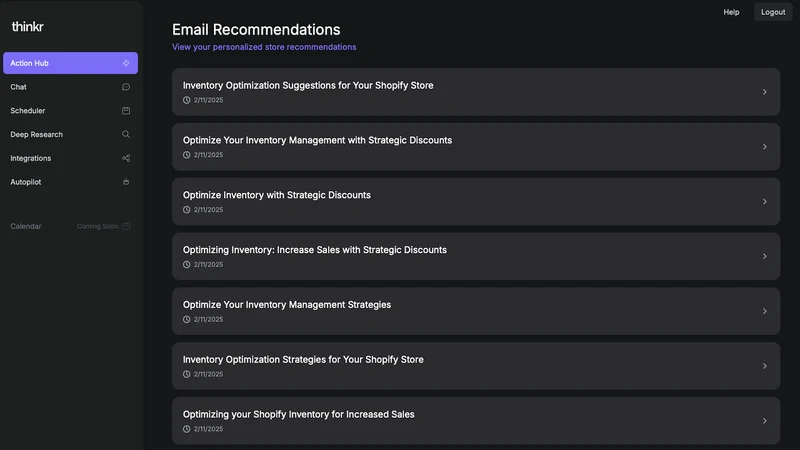Open 'Optimize Inventory with Strategic Discounts' email
Image resolution: width=800 pixels, height=450 pixels.
point(476,202)
